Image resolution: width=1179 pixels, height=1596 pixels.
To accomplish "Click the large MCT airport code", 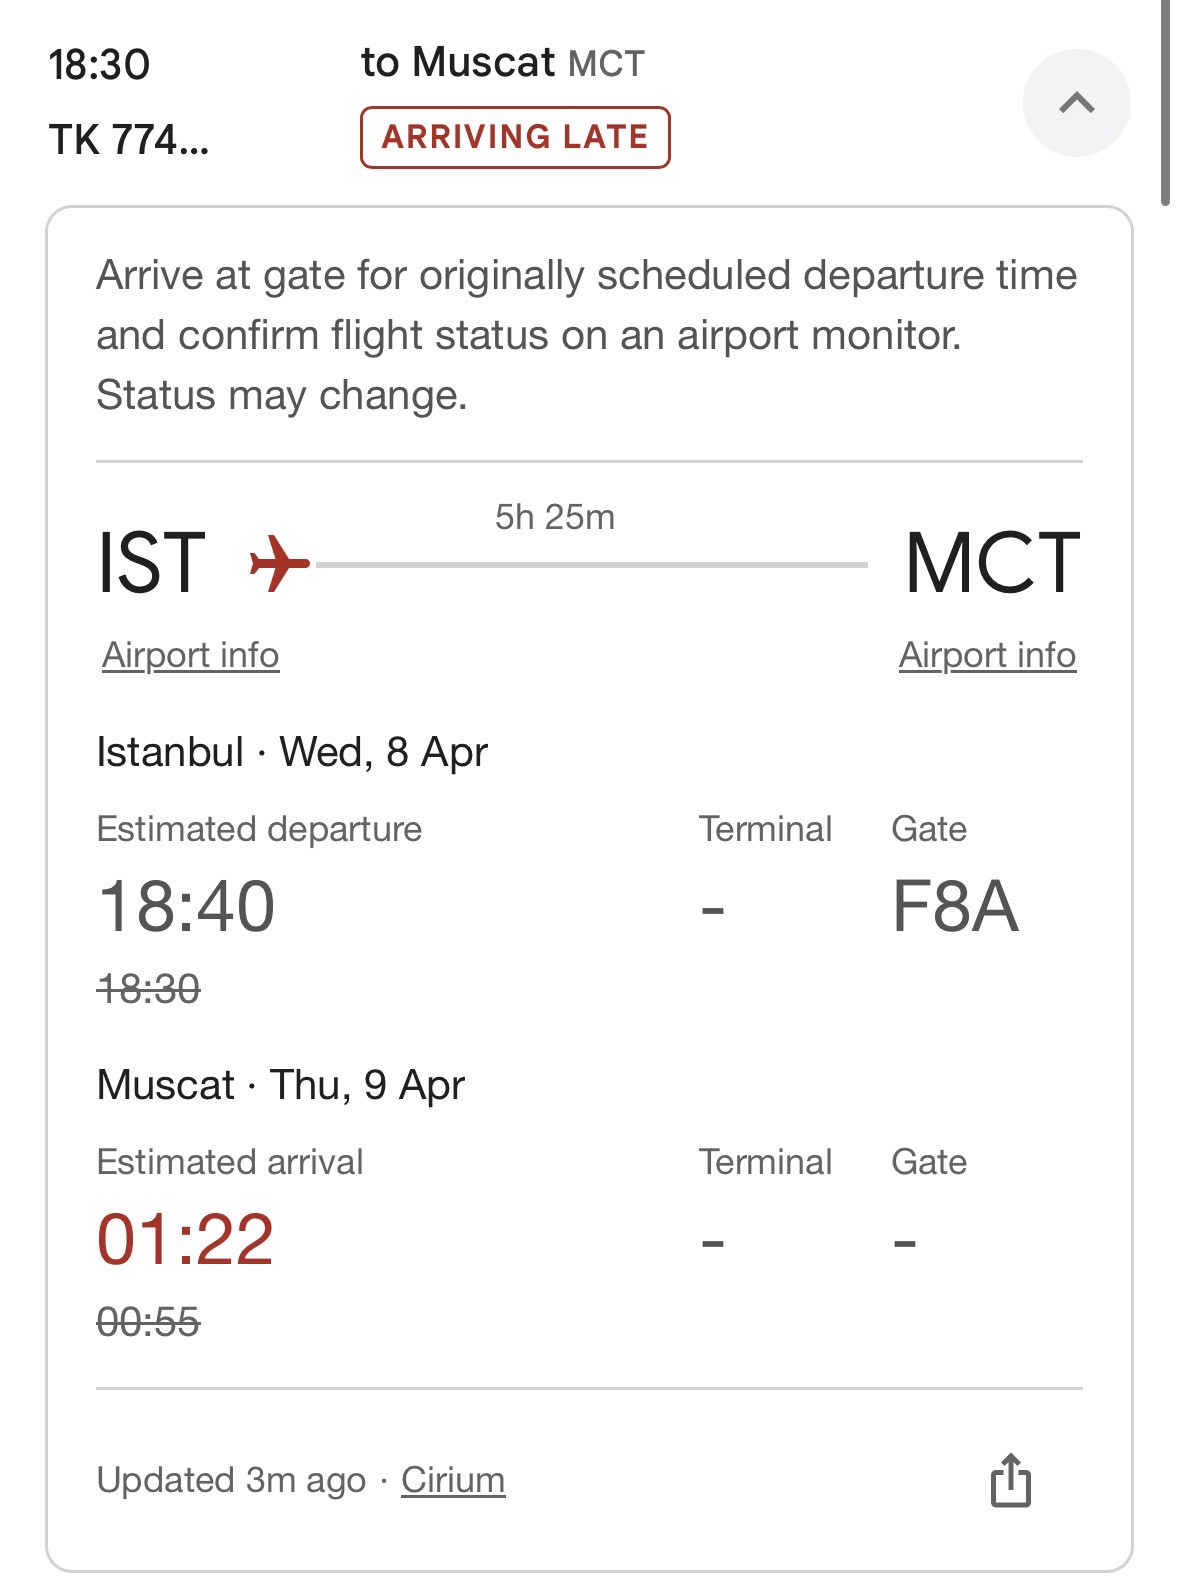I will [992, 563].
